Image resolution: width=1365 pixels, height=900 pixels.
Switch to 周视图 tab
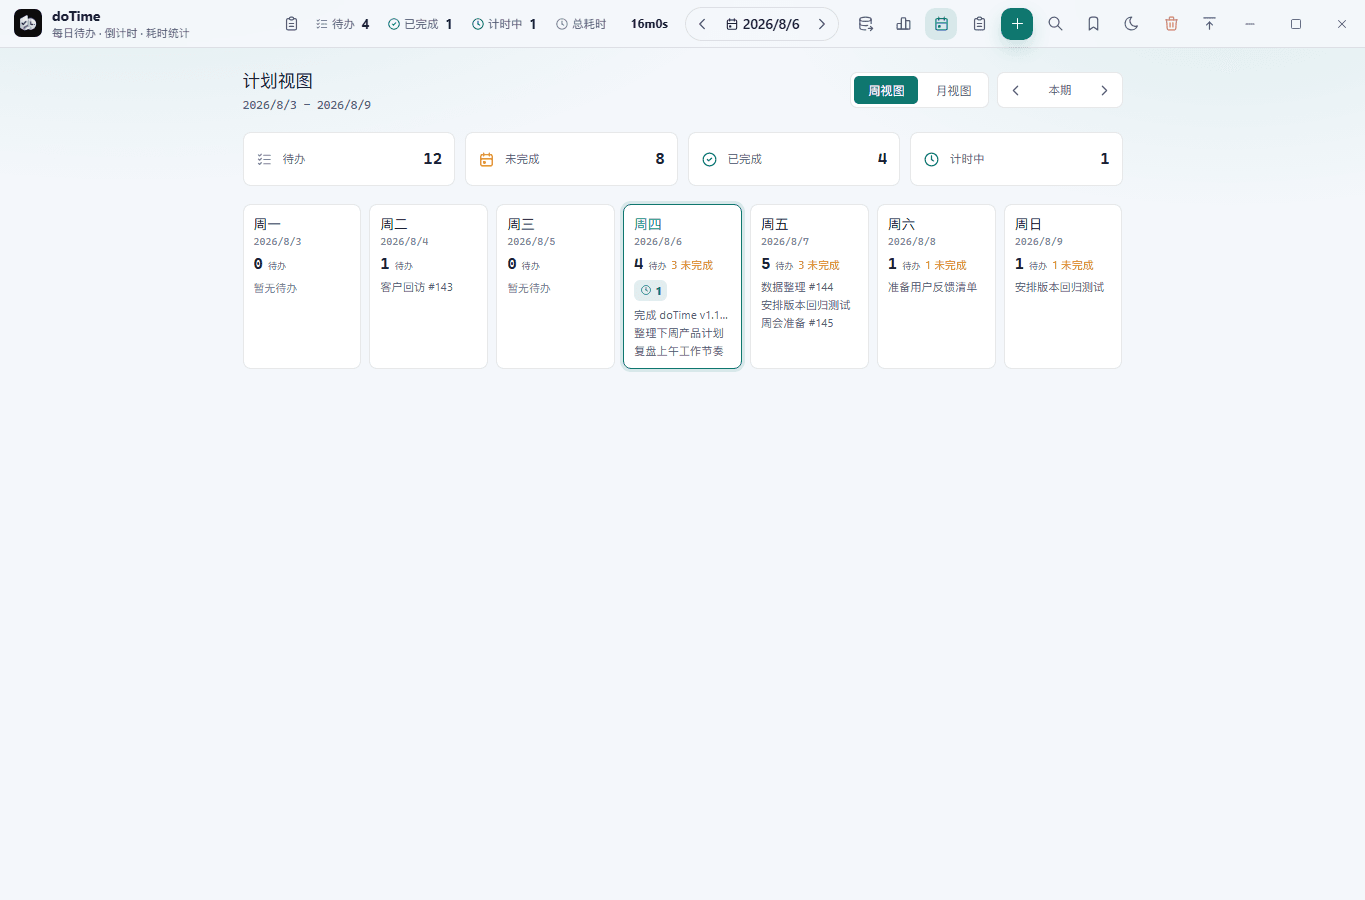(886, 90)
